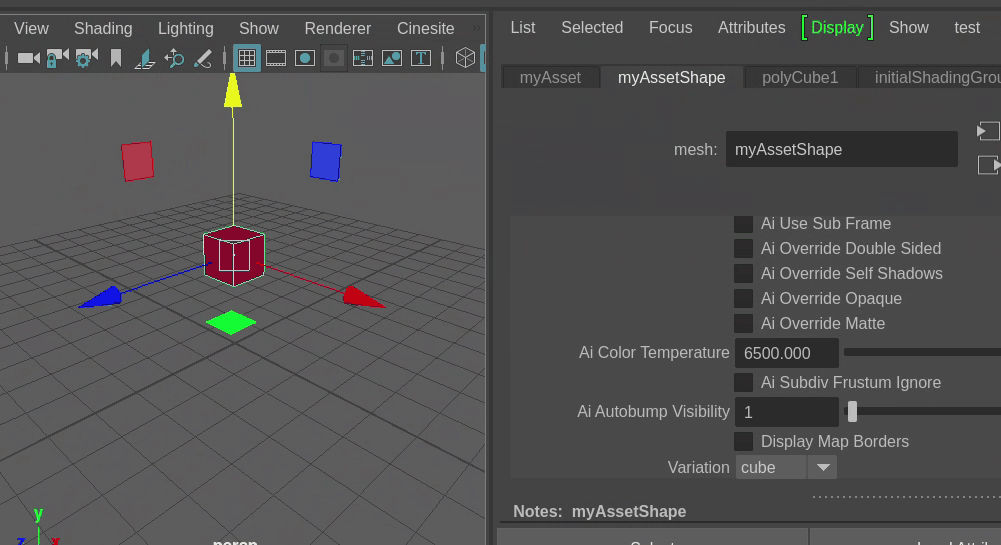Image resolution: width=1001 pixels, height=545 pixels.
Task: Expand the panel menu overflow chevron
Action: click(x=476, y=28)
